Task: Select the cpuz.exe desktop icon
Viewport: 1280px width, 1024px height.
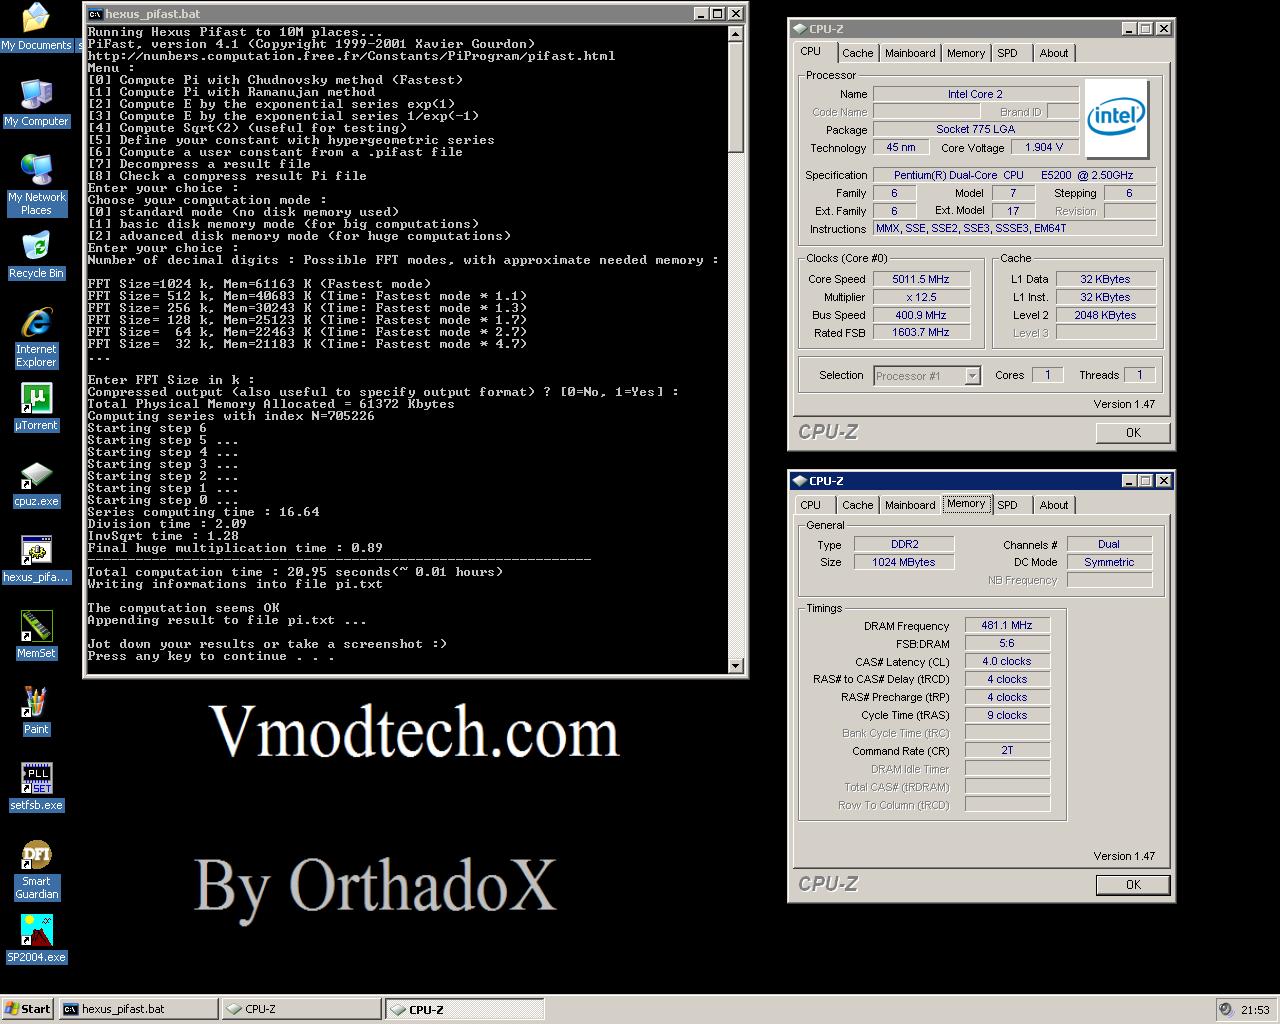Action: [x=36, y=482]
